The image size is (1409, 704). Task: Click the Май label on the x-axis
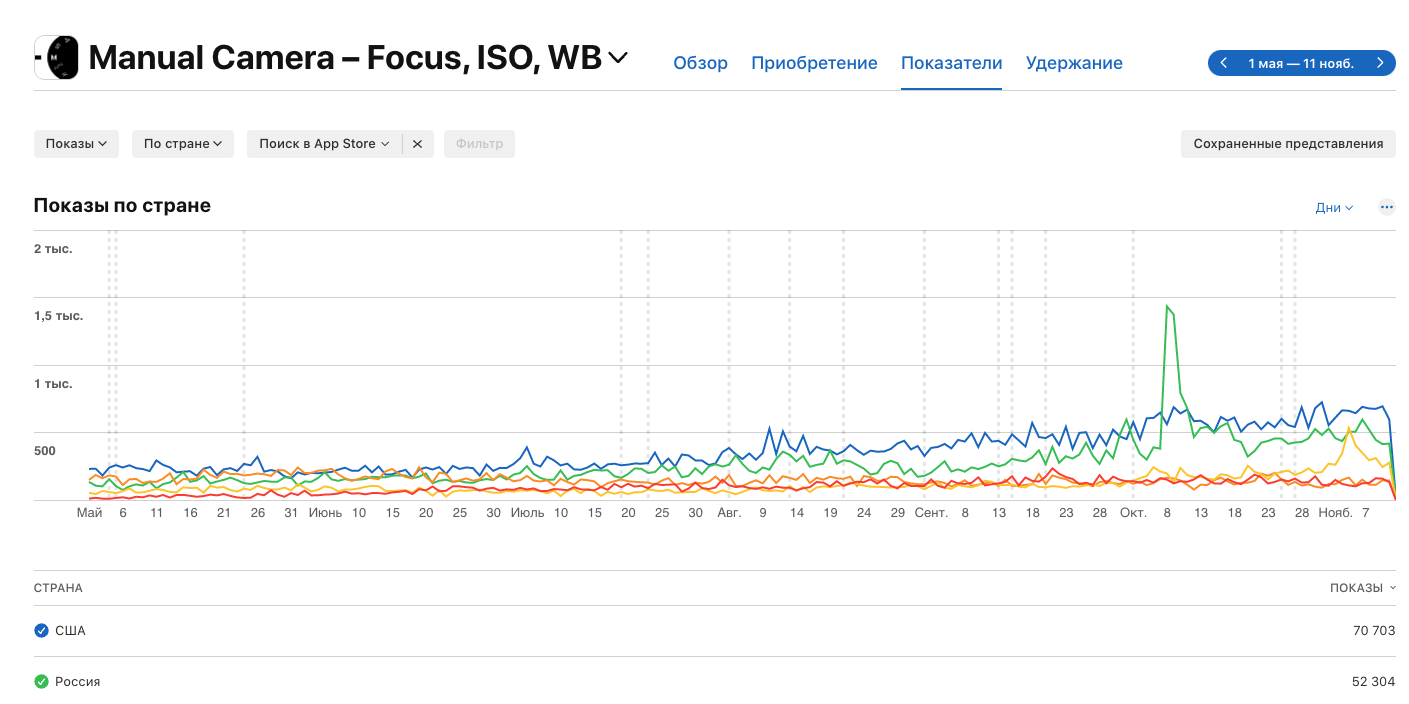90,513
